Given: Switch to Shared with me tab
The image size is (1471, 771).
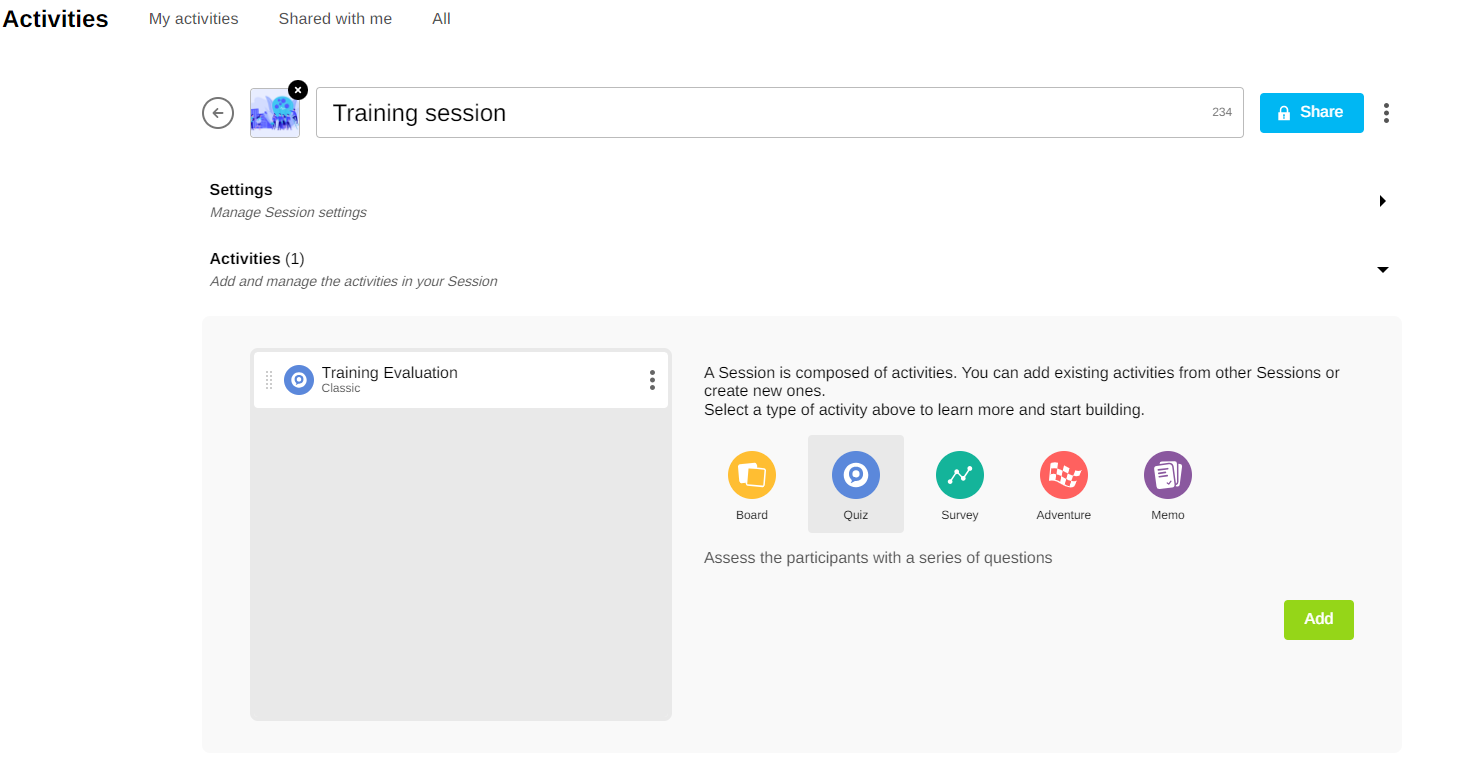Looking at the screenshot, I should (x=335, y=19).
